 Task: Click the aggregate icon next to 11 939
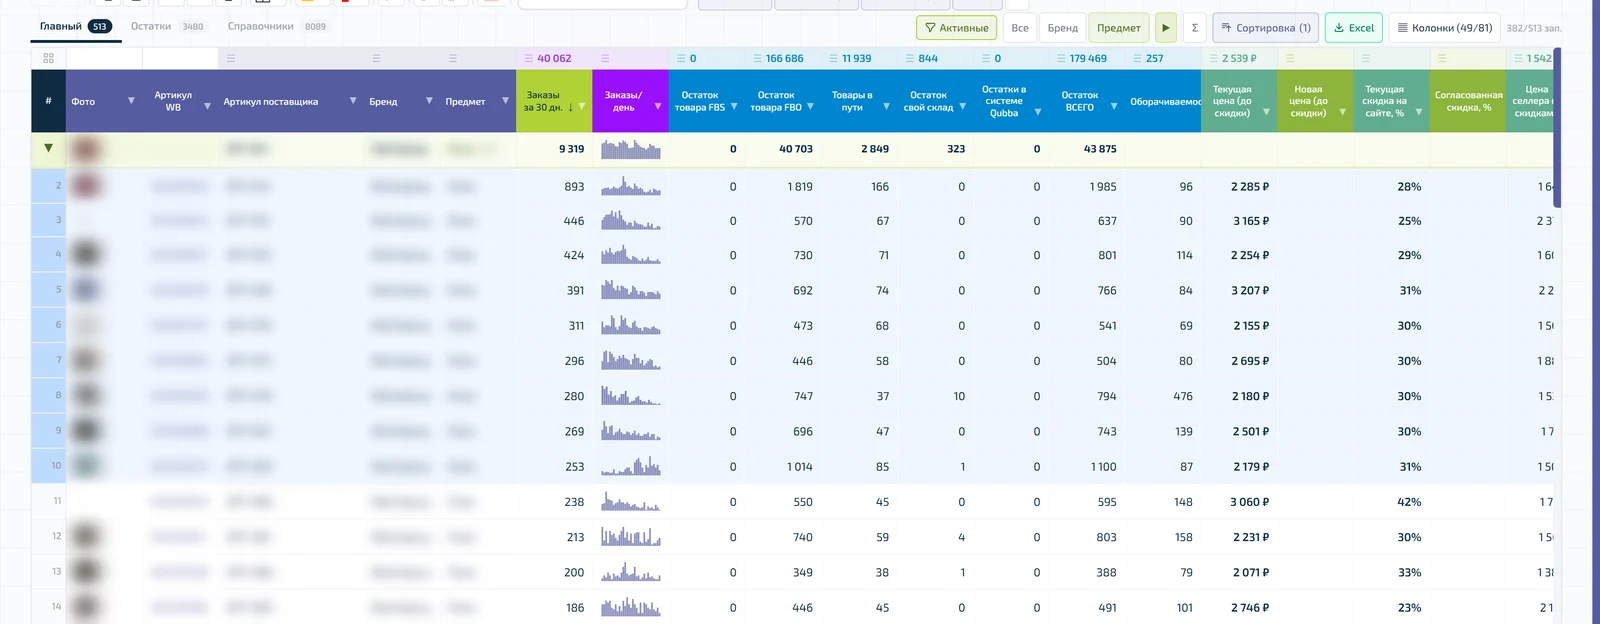click(x=833, y=59)
